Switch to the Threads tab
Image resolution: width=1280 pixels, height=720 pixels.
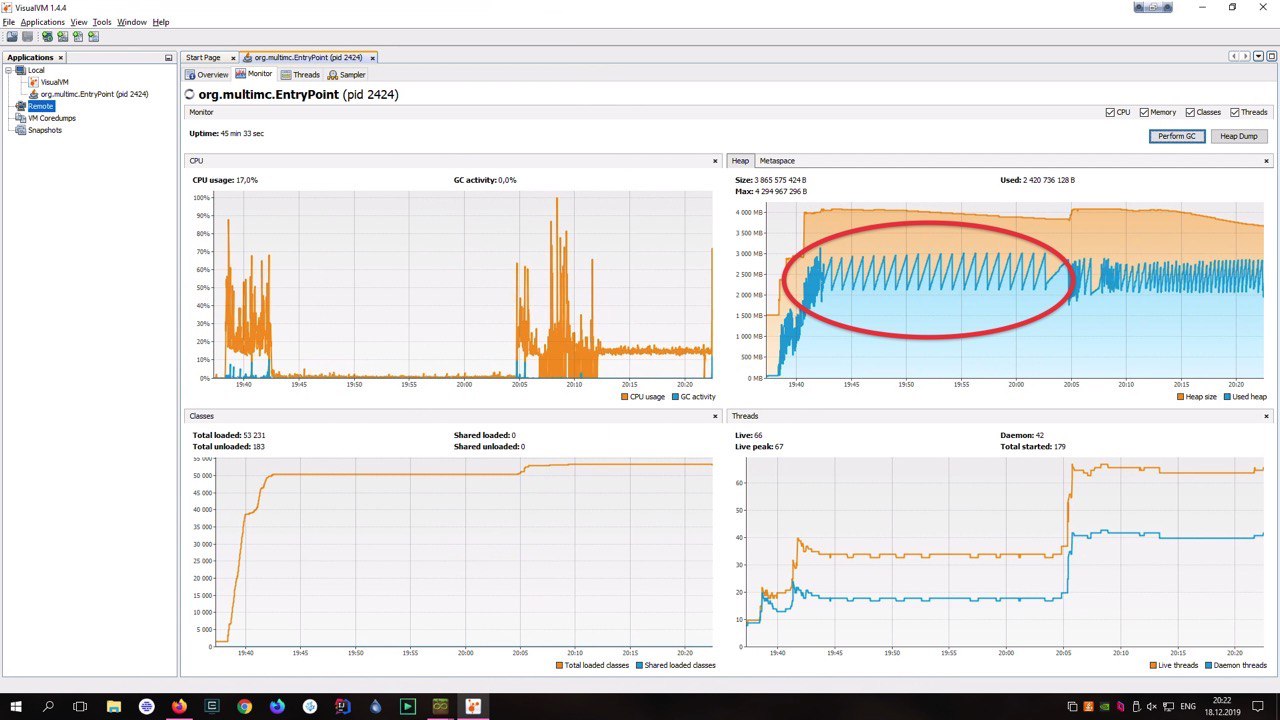(300, 75)
